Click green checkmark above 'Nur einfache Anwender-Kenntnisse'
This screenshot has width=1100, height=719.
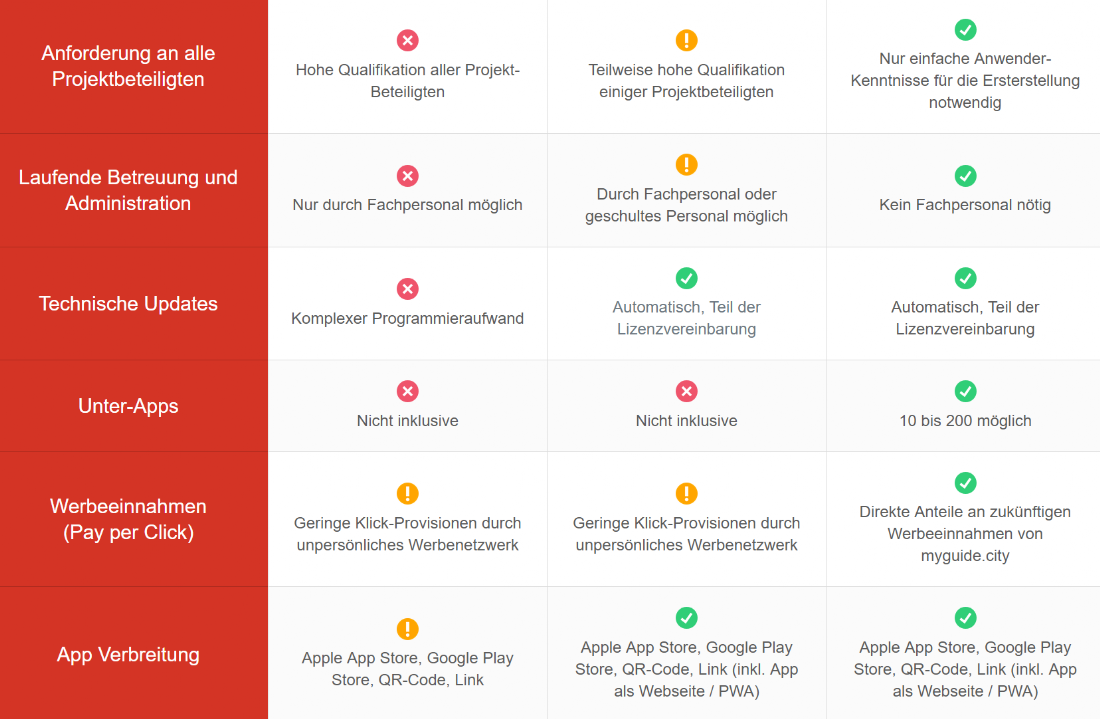(x=965, y=29)
